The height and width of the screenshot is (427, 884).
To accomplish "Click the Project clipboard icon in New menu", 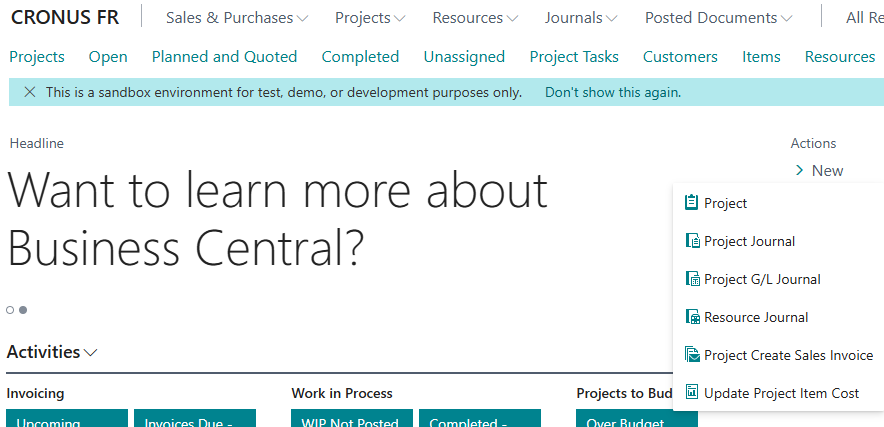I will click(691, 203).
